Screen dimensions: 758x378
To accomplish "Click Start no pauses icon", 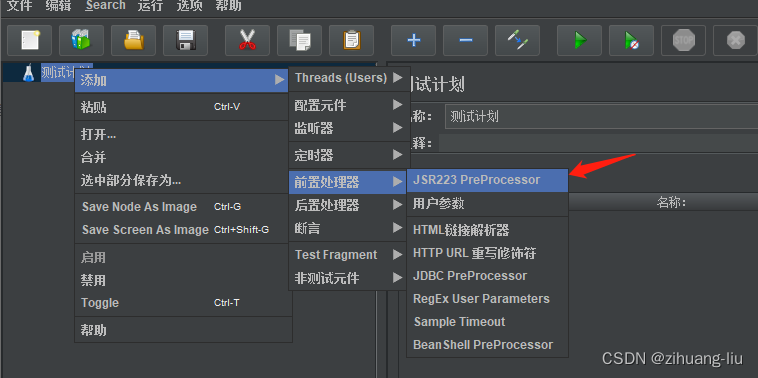I will [631, 40].
